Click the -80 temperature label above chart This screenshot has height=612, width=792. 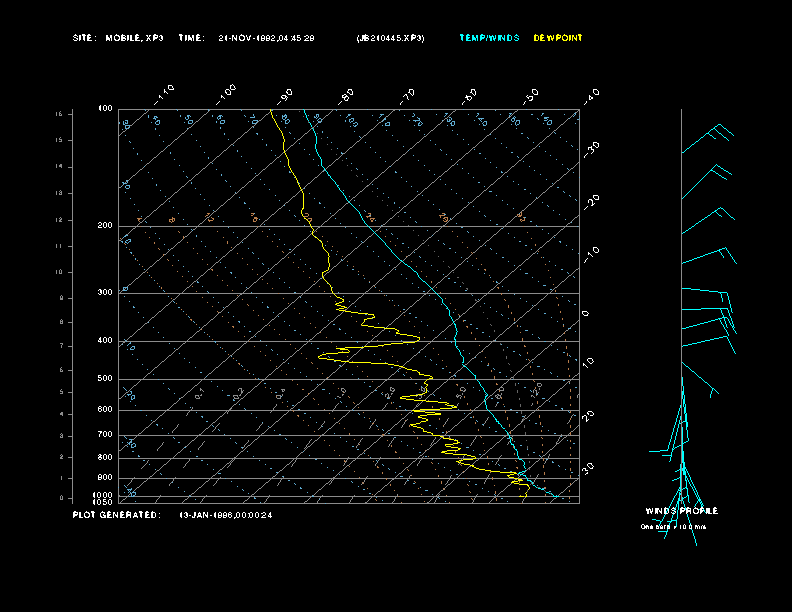point(346,96)
